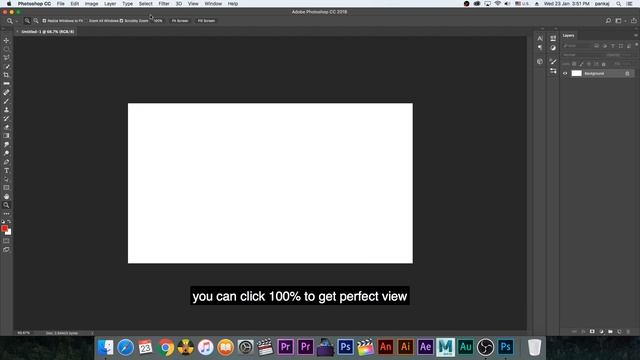This screenshot has width=640, height=360.
Task: Click the 100% zoom button
Action: point(158,20)
